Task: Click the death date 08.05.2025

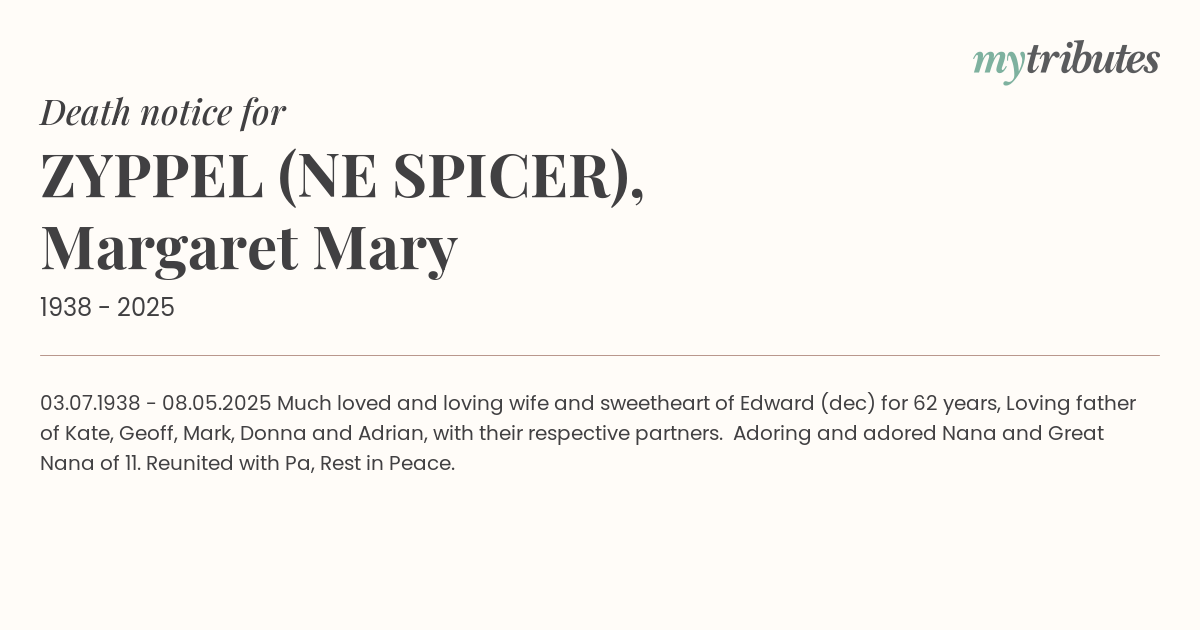Action: (217, 403)
